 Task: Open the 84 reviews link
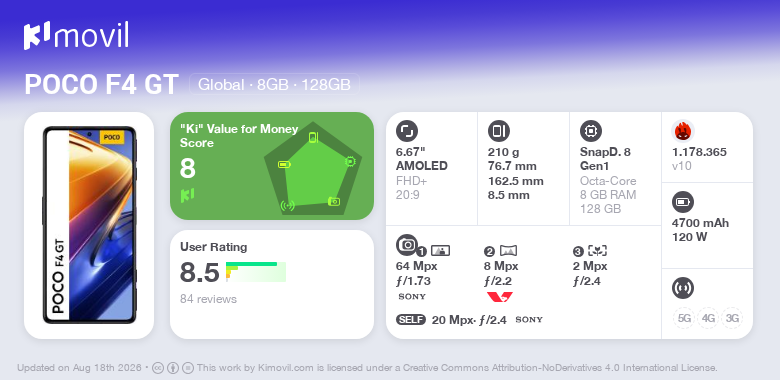208,299
